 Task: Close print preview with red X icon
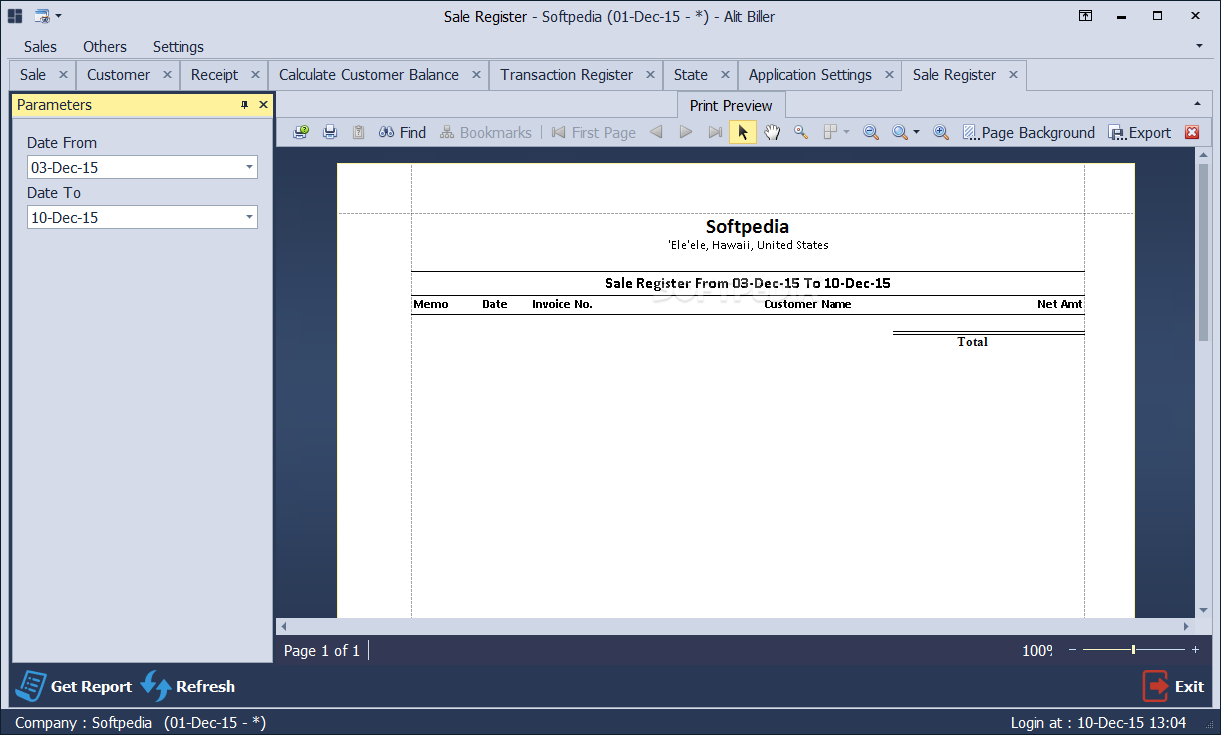(x=1192, y=132)
